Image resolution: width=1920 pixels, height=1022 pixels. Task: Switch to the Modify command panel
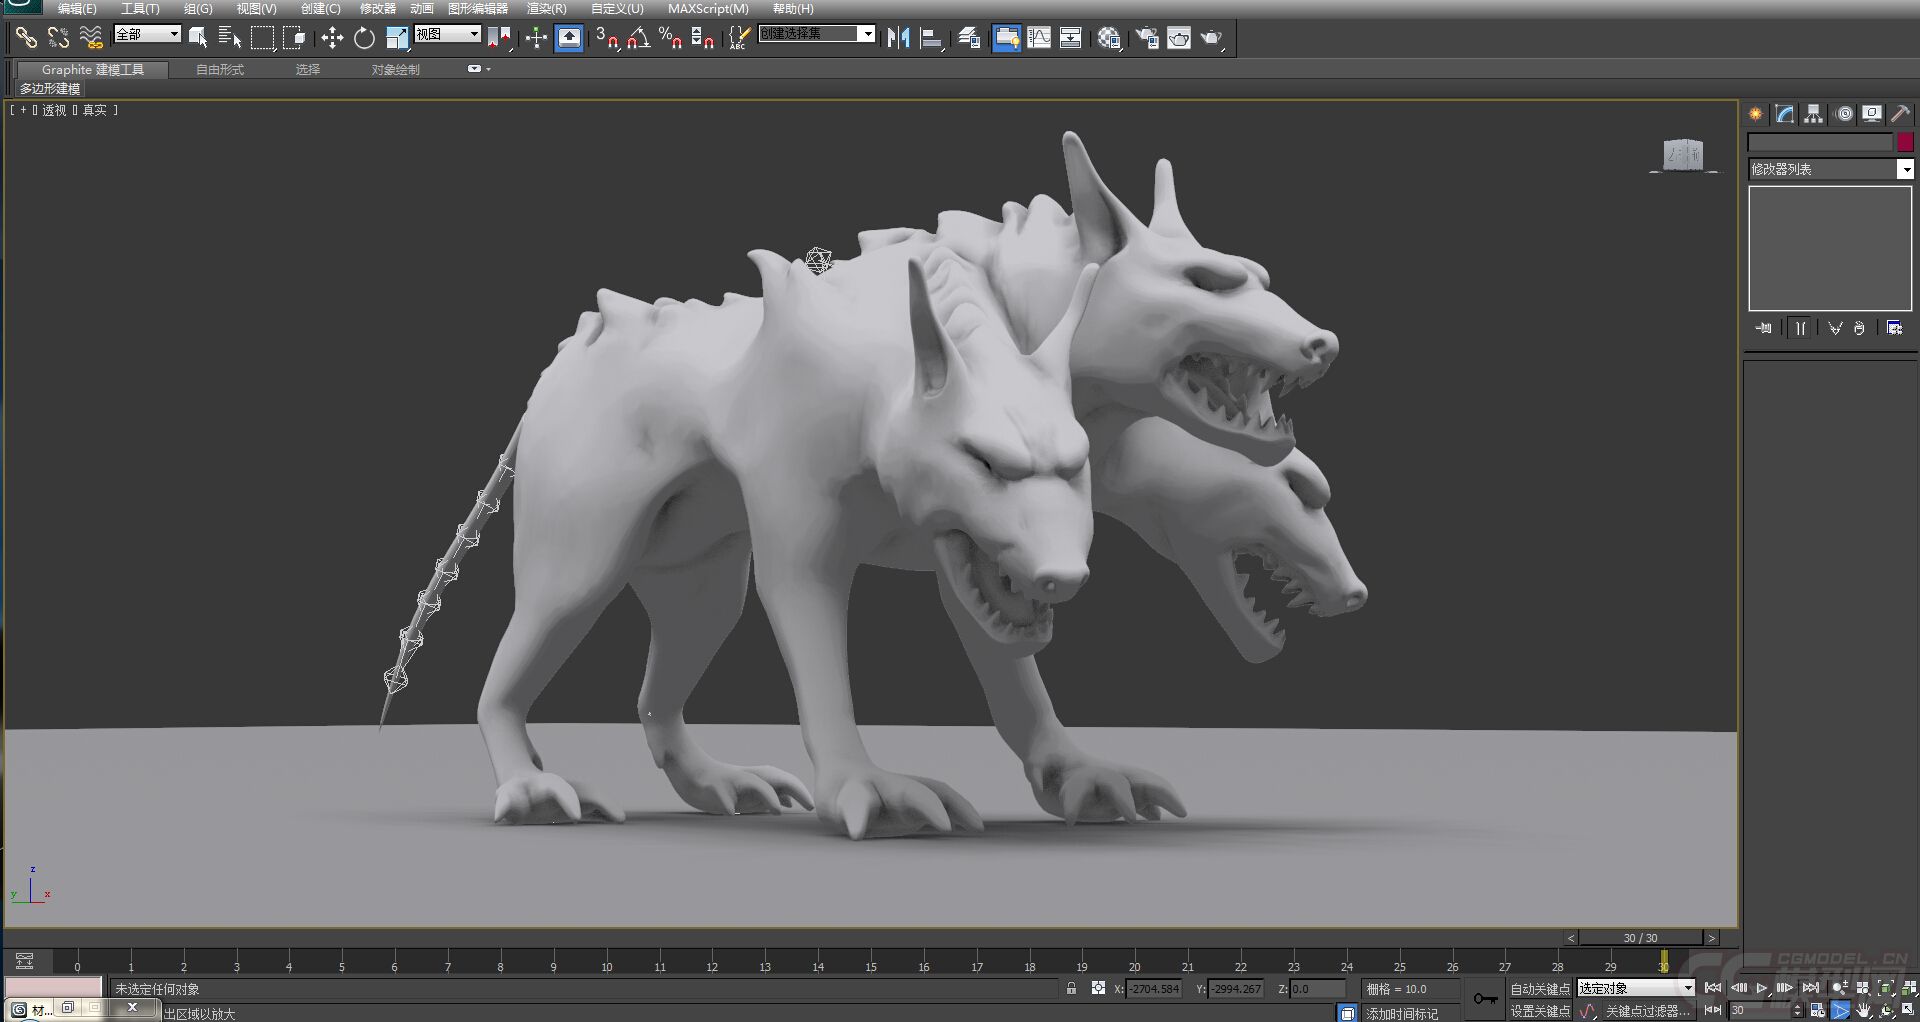click(x=1785, y=114)
